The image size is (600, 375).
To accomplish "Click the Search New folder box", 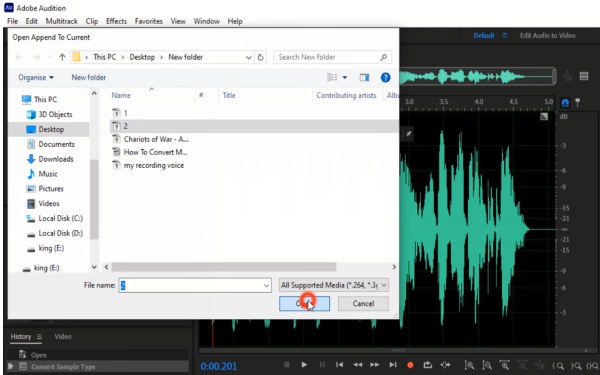I will pos(332,57).
